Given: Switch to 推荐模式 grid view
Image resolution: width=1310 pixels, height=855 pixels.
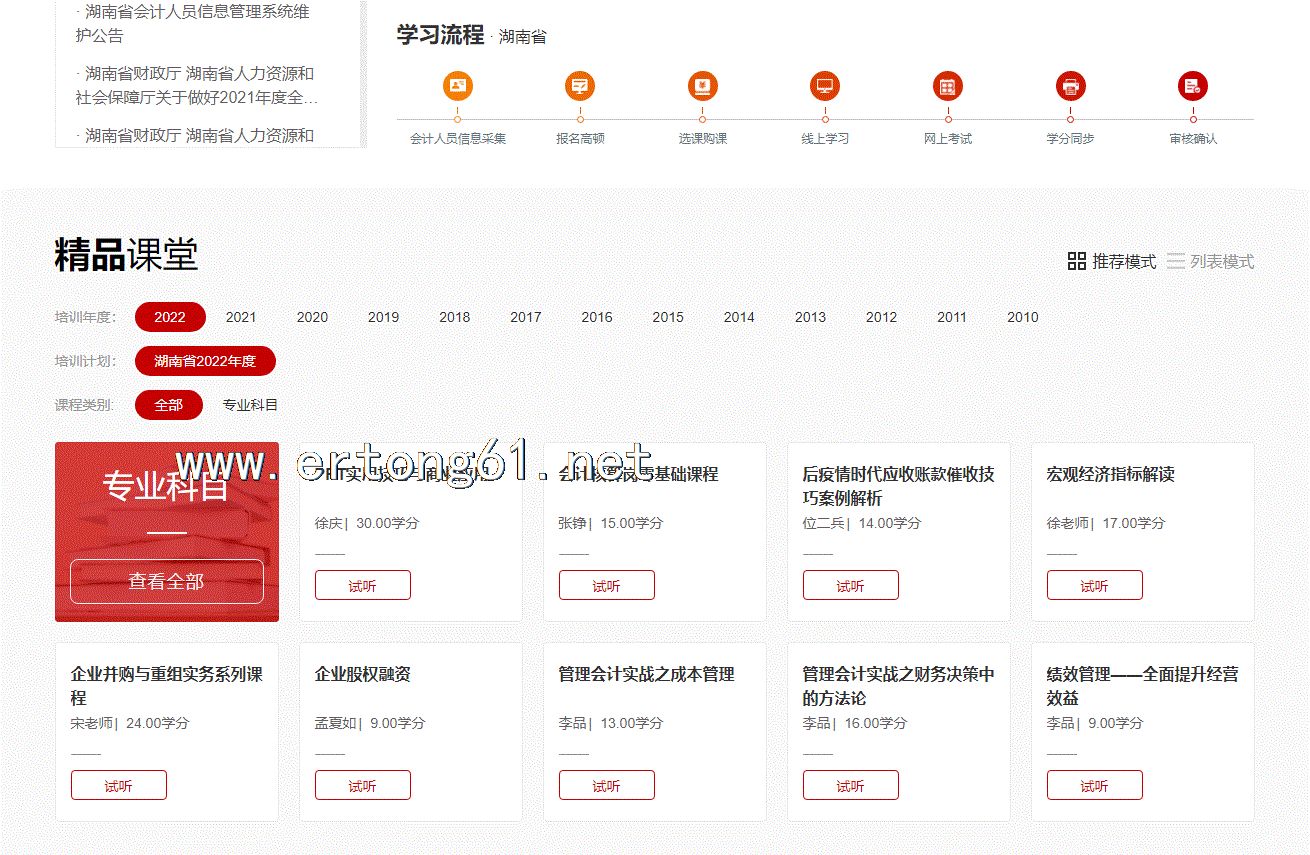Looking at the screenshot, I should pyautogui.click(x=1112, y=261).
